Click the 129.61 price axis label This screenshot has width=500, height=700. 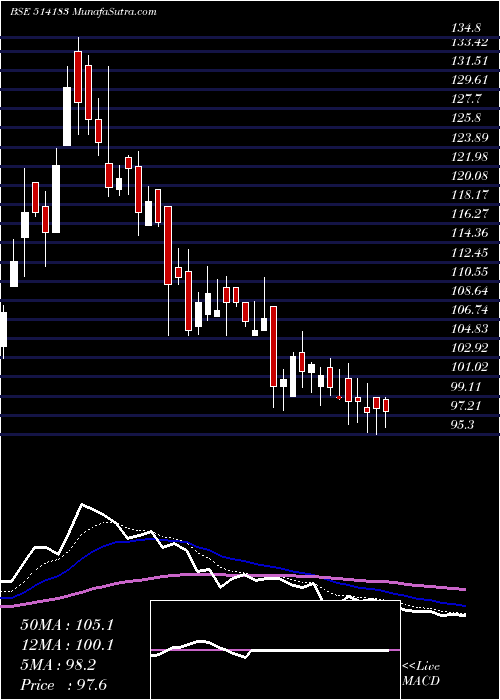pos(471,80)
